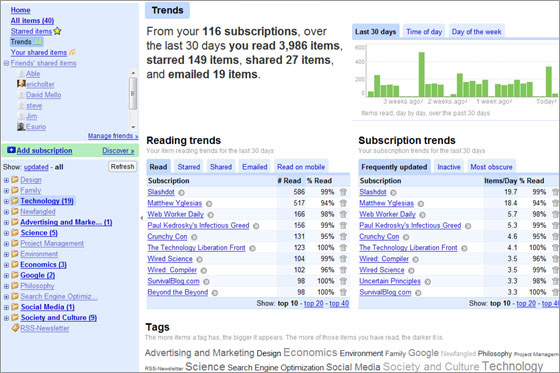Click friends list scroll up arrow
This screenshot has width=560, height=373.
point(133,73)
